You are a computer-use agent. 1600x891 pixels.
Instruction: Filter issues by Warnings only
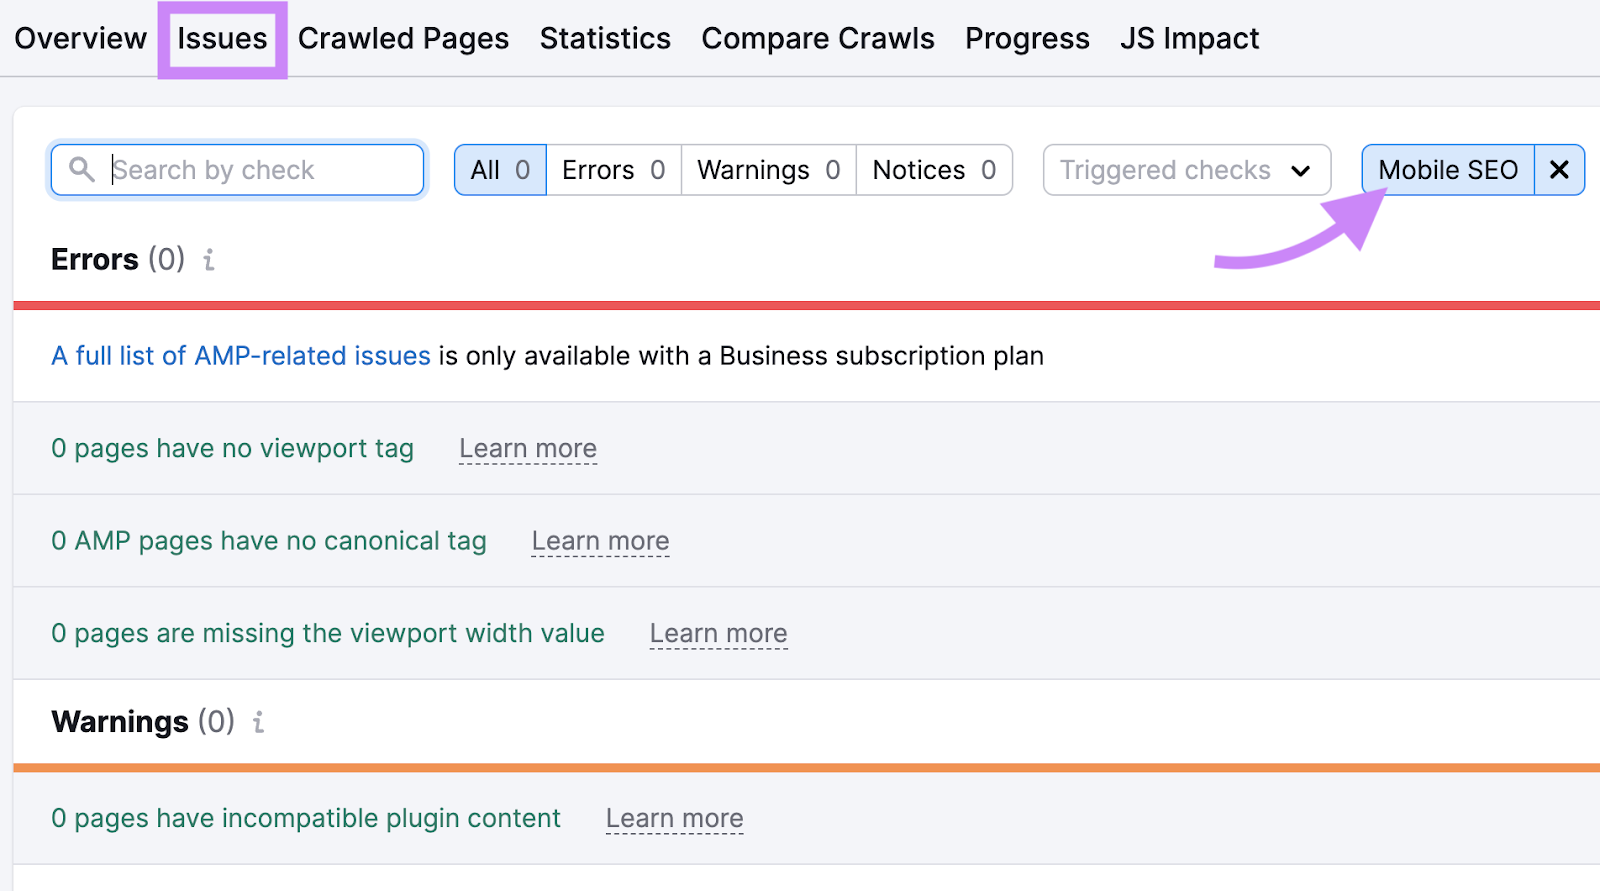point(767,169)
